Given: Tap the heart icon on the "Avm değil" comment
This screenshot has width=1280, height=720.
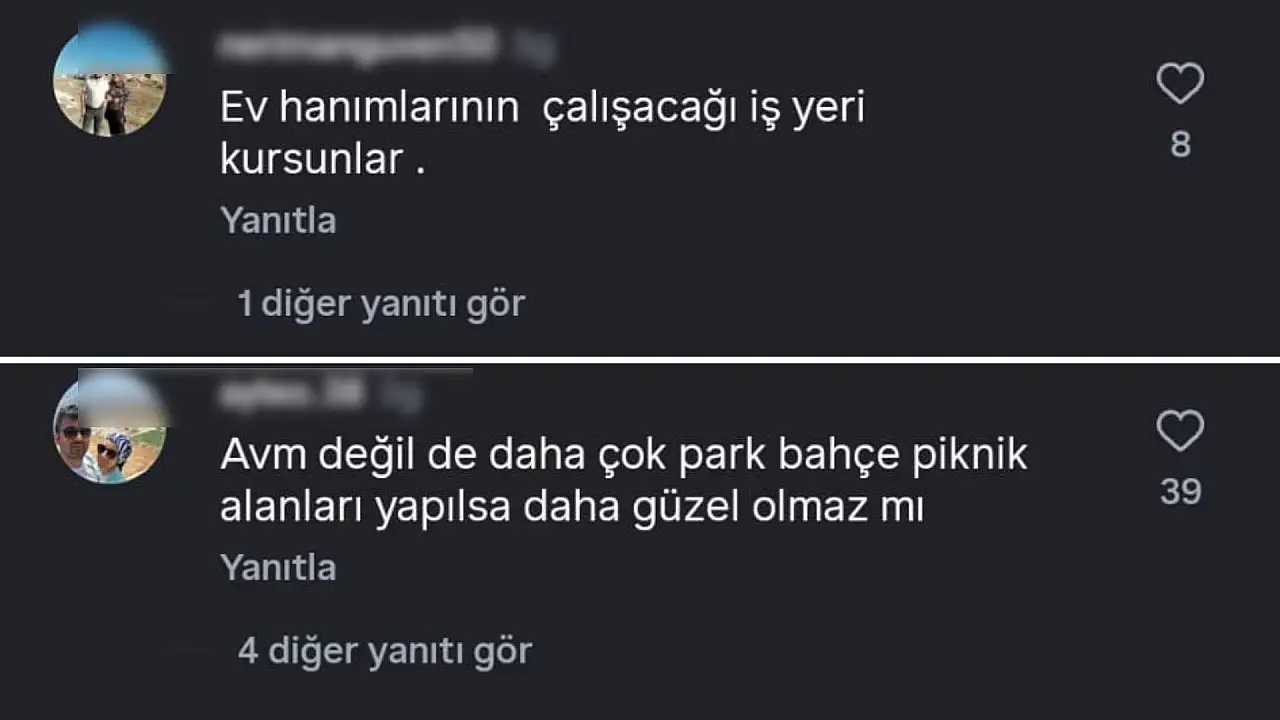Looking at the screenshot, I should 1180,430.
